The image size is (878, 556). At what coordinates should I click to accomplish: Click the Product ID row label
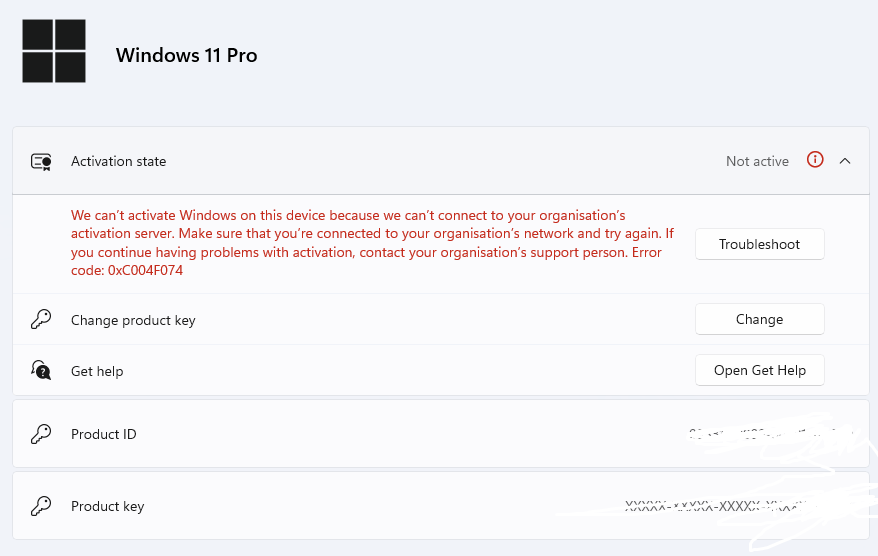[x=104, y=434]
